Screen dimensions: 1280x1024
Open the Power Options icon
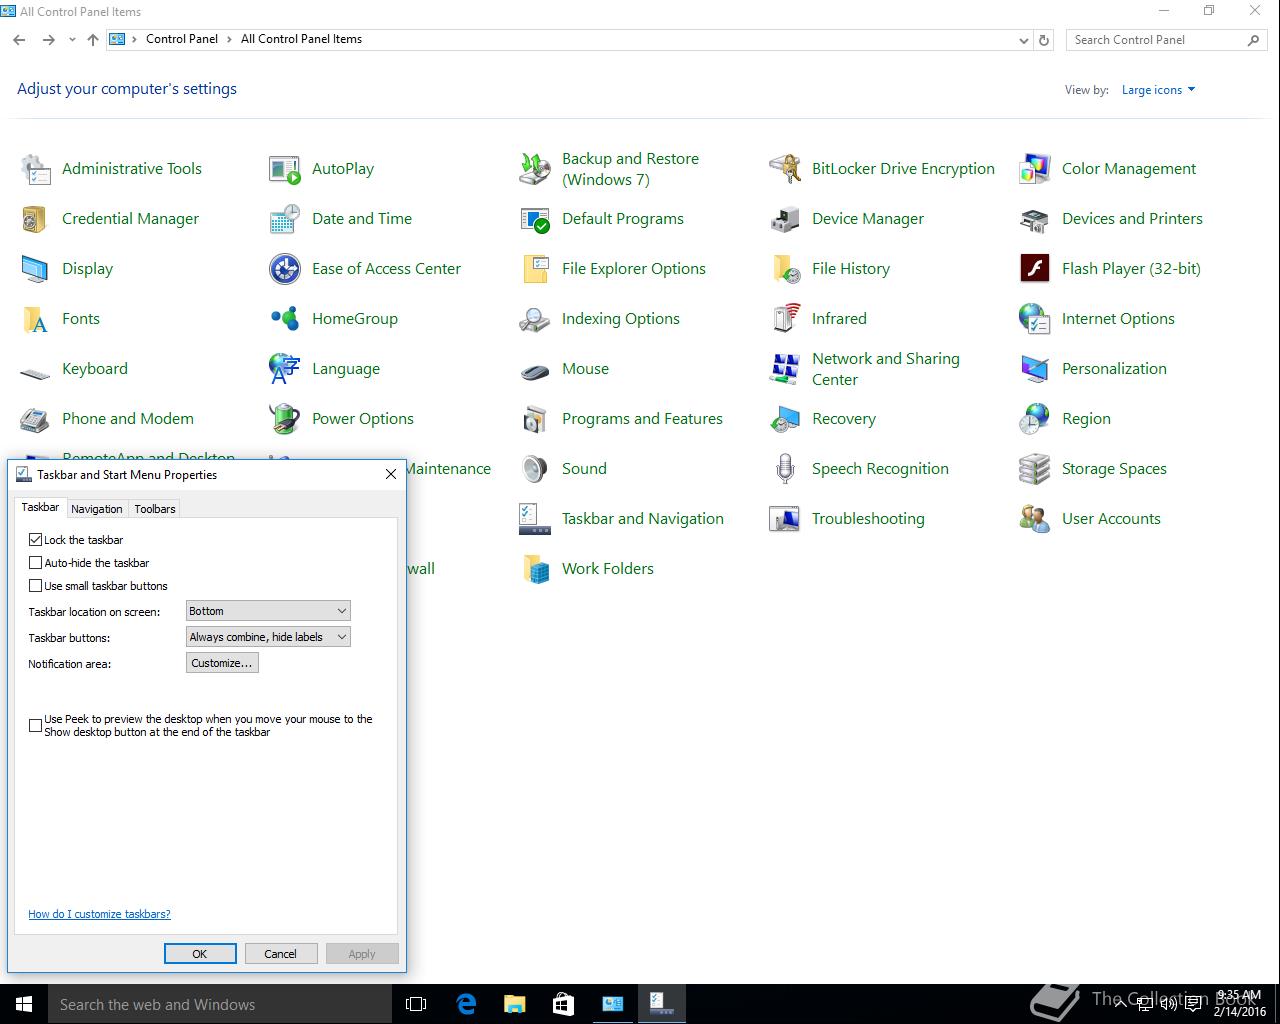tap(285, 419)
